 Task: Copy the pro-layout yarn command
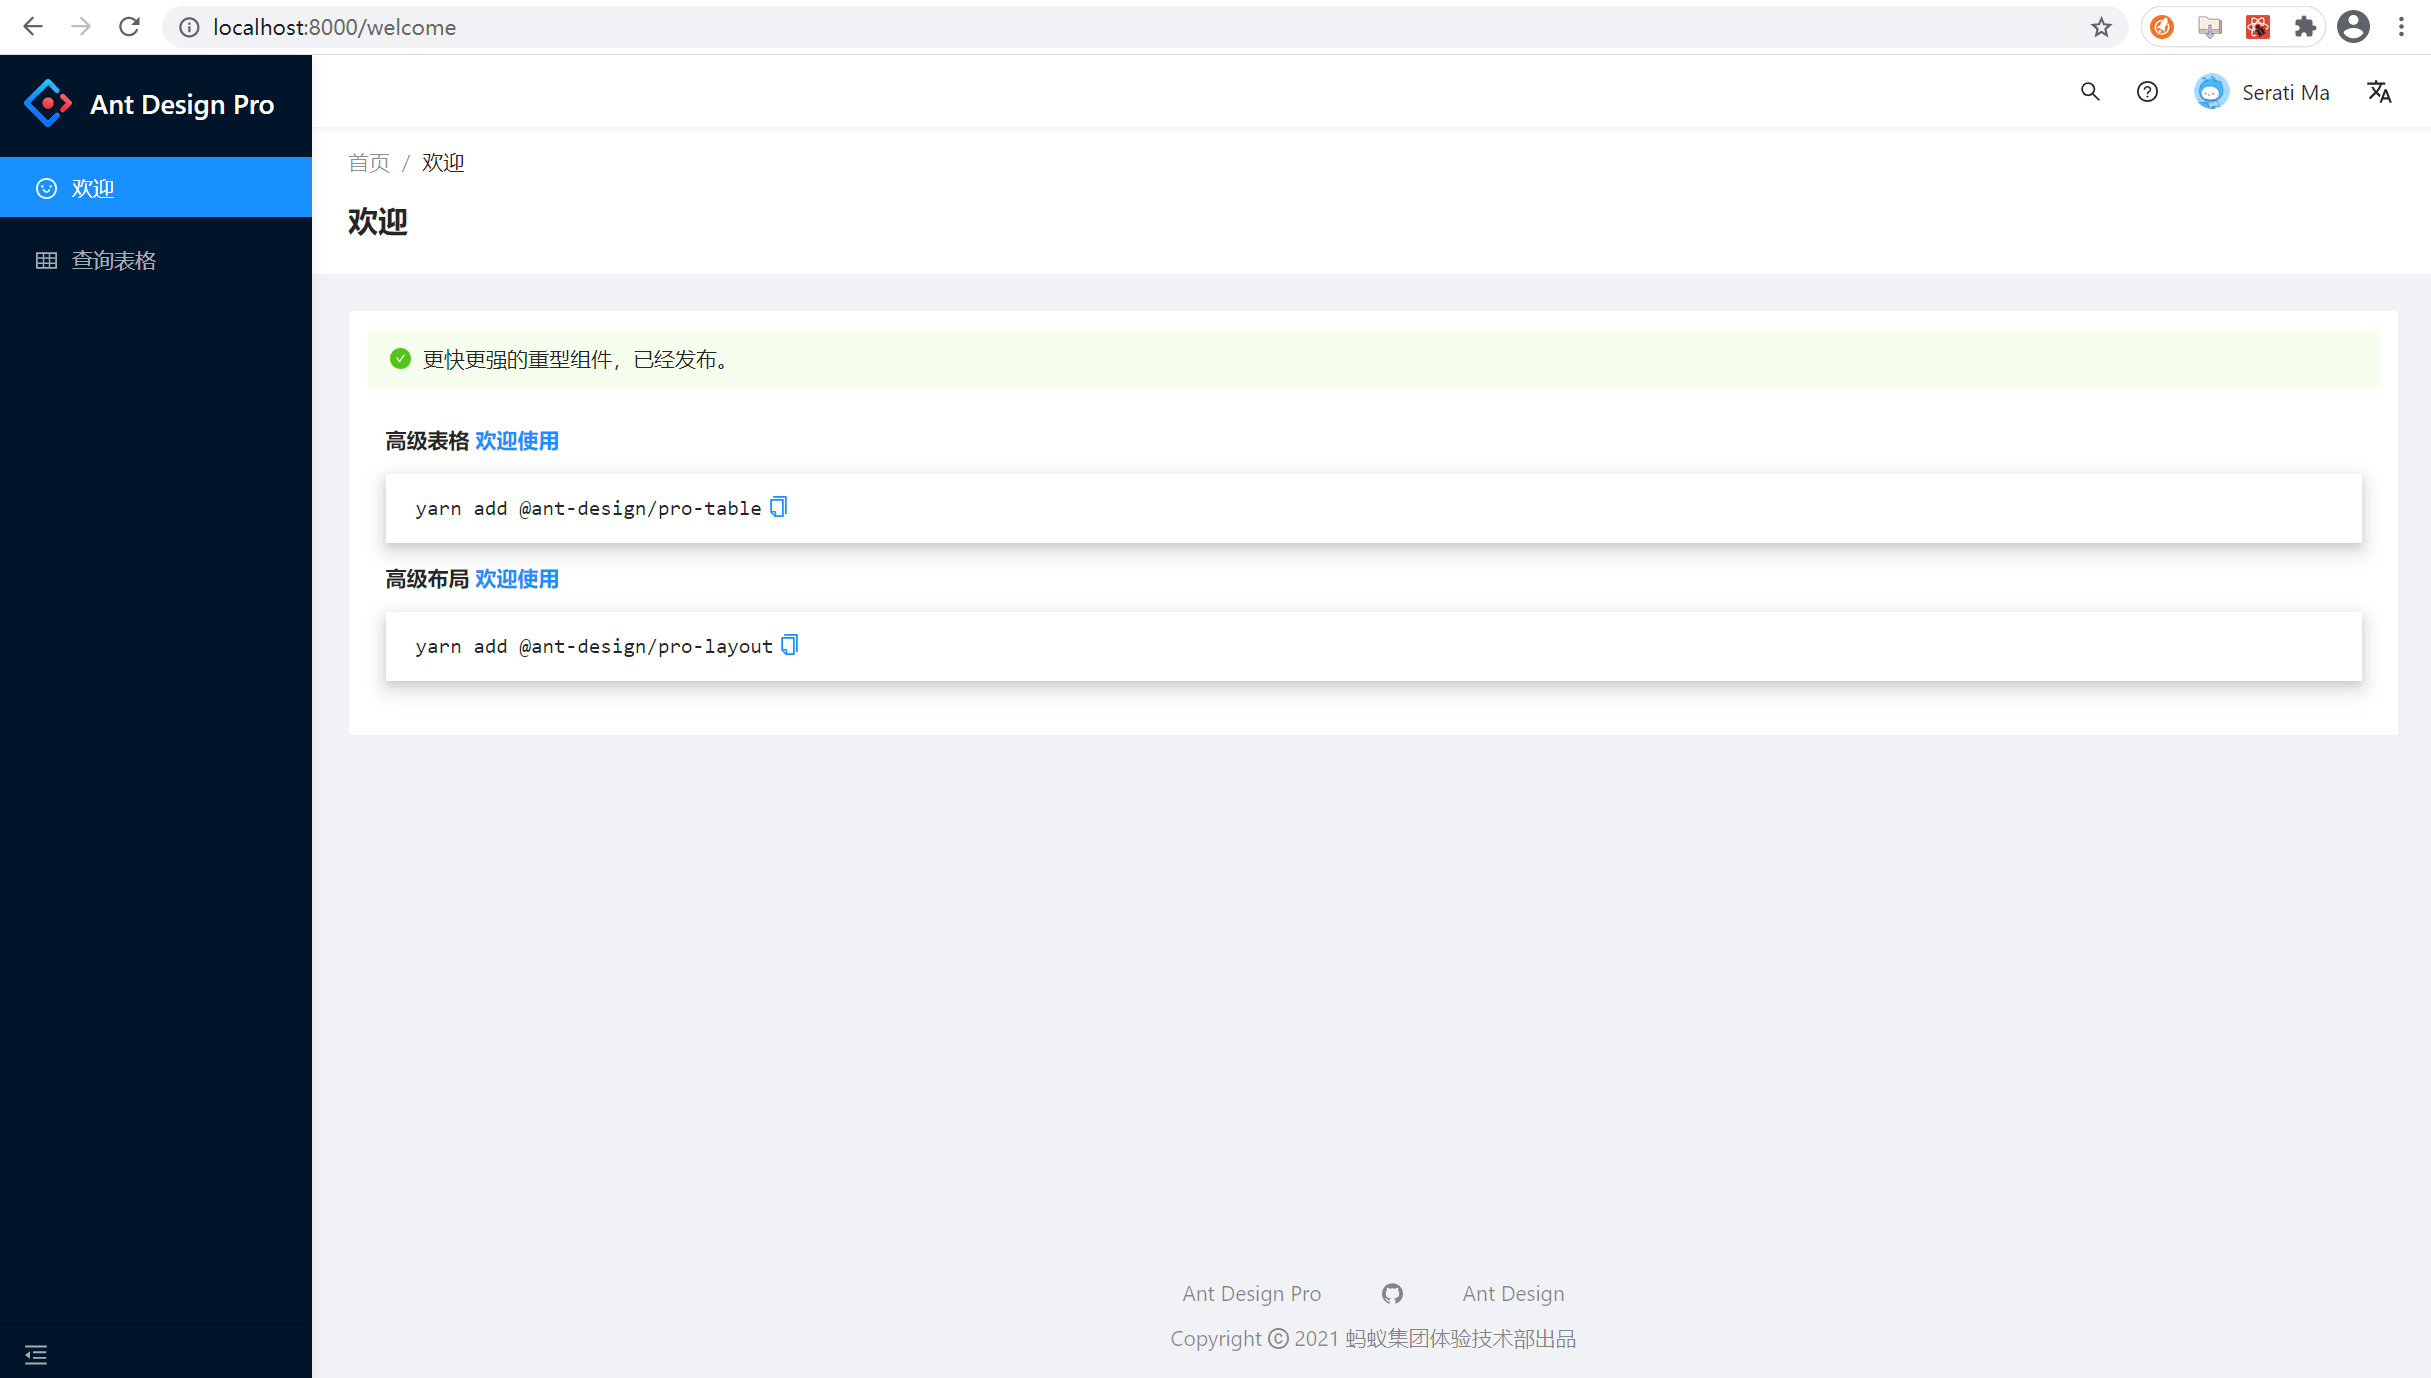coord(790,645)
